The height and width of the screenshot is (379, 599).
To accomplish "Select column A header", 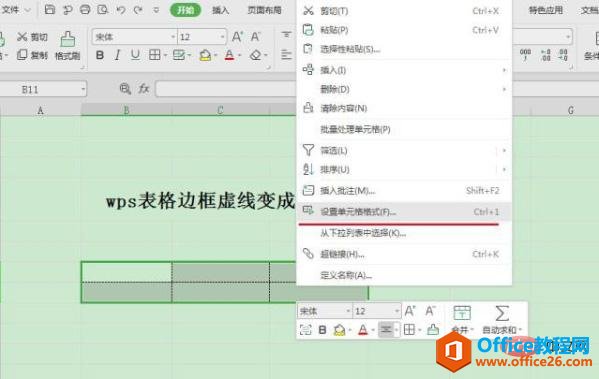I will pyautogui.click(x=40, y=110).
